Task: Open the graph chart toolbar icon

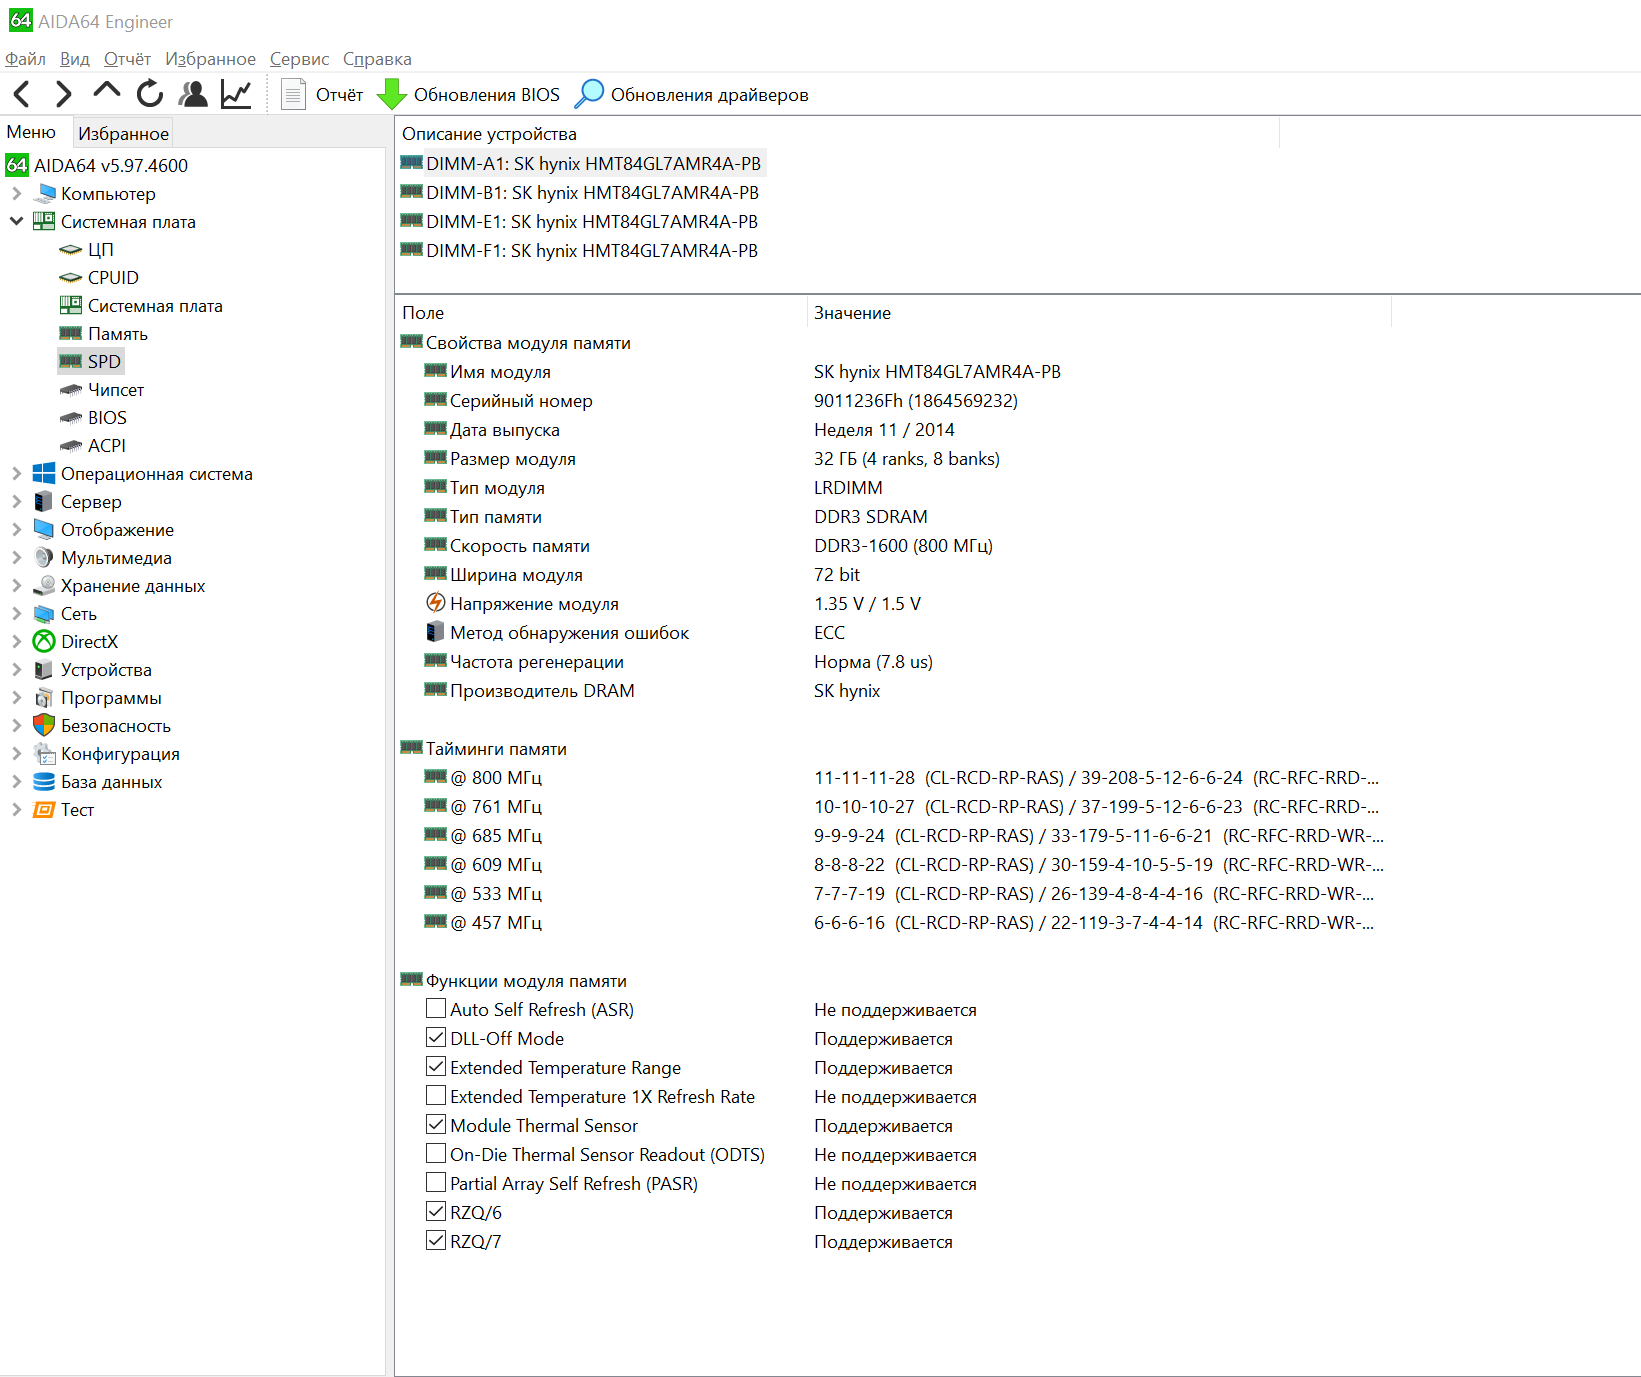Action: click(x=236, y=94)
